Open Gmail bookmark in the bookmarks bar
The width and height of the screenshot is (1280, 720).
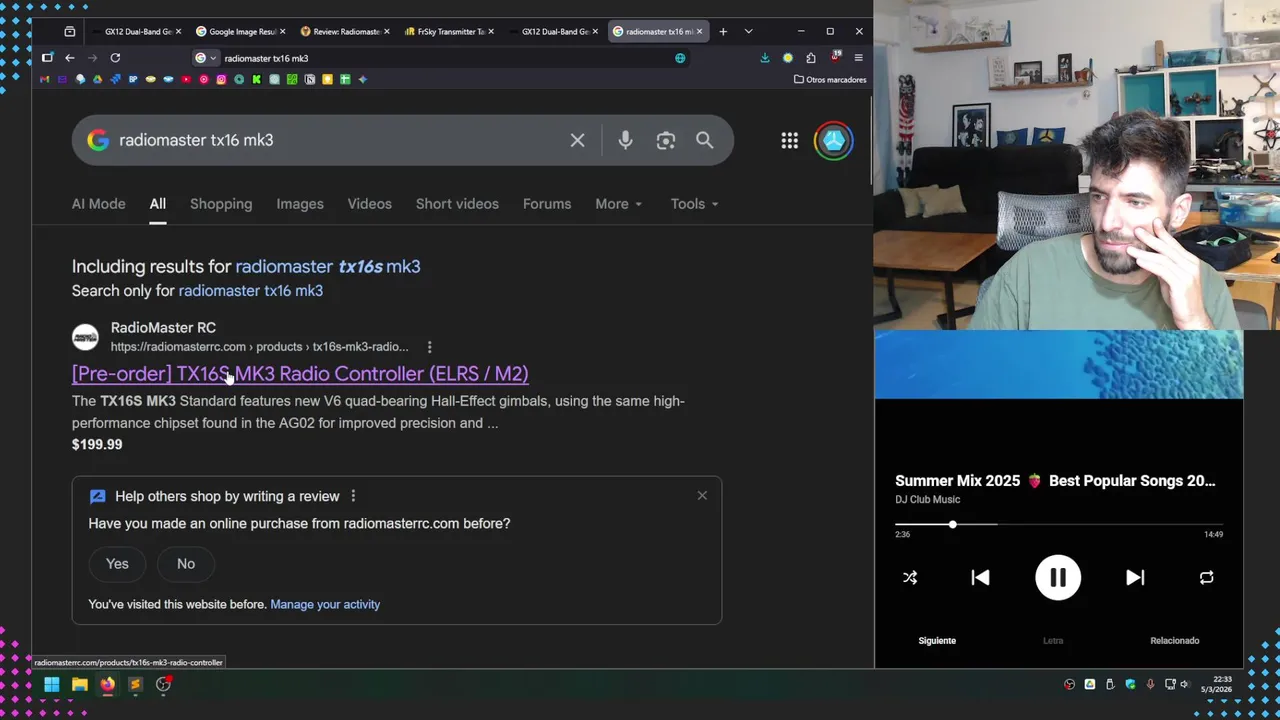(x=45, y=79)
